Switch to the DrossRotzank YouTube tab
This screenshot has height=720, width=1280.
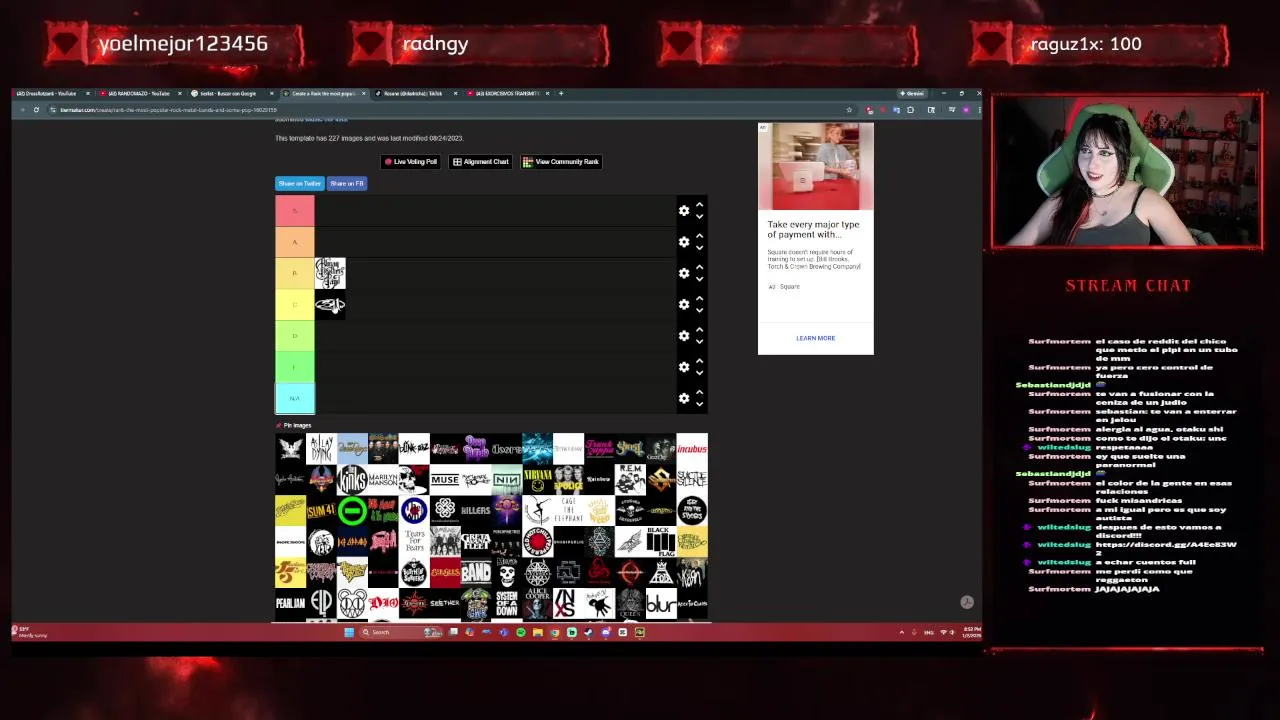[50, 93]
